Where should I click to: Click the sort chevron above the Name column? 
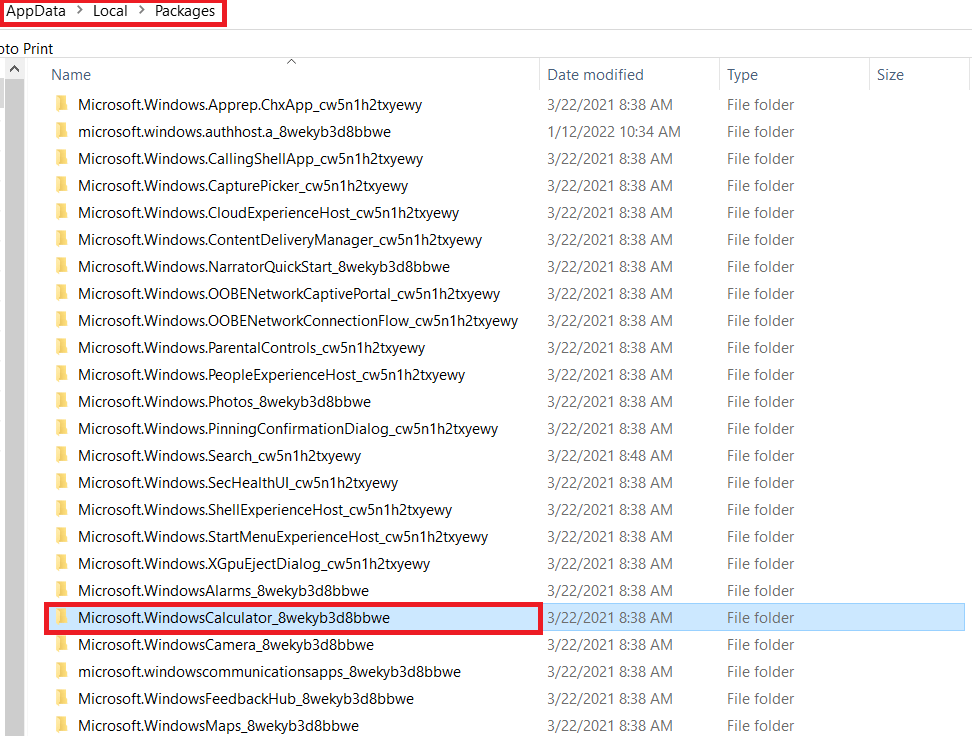(x=290, y=61)
